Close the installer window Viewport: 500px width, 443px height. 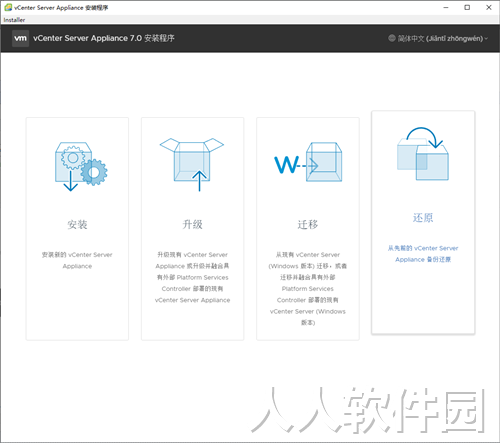(x=489, y=7)
